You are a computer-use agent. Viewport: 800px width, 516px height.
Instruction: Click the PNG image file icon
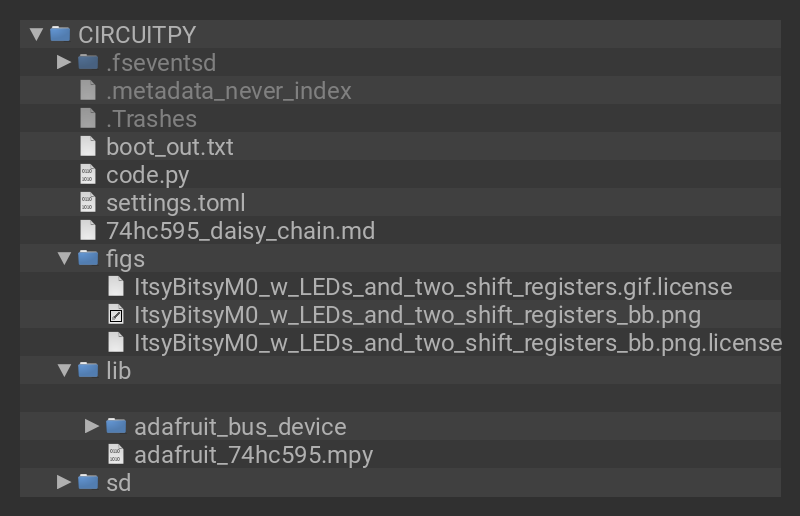click(x=116, y=315)
